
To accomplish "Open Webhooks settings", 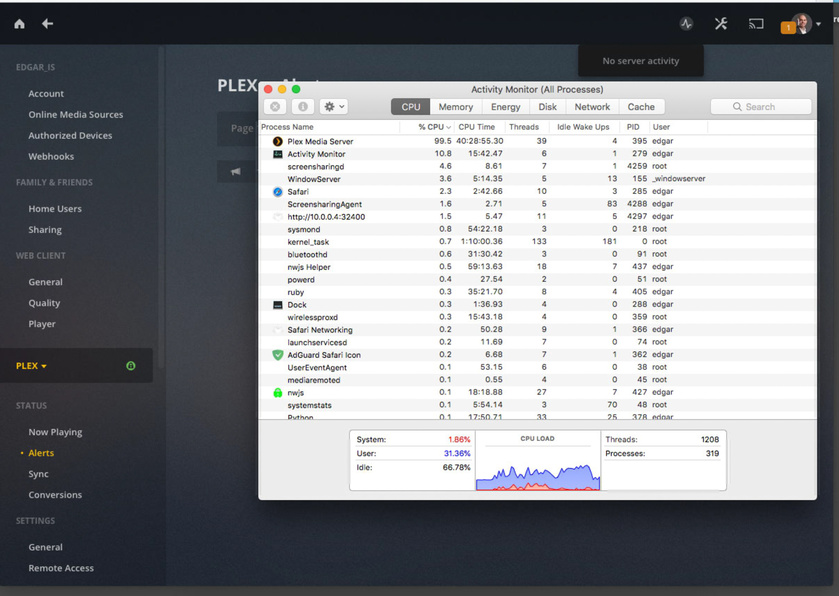I will click(51, 156).
